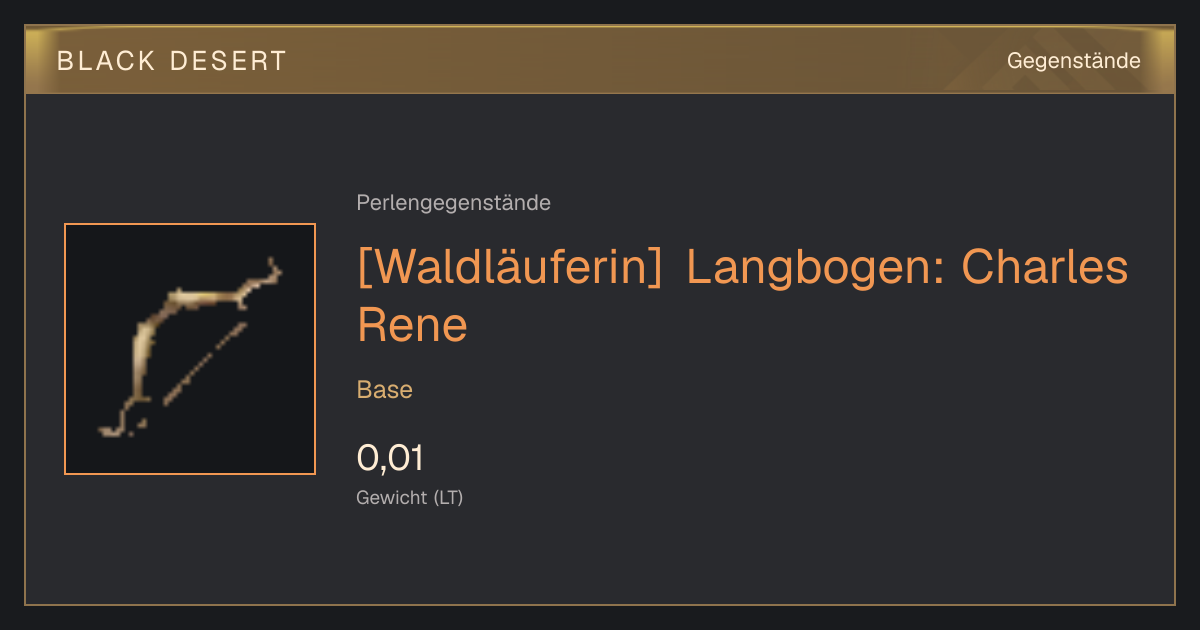The width and height of the screenshot is (1200, 630).
Task: Click the Gewicht (LT) caption
Action: (x=410, y=497)
